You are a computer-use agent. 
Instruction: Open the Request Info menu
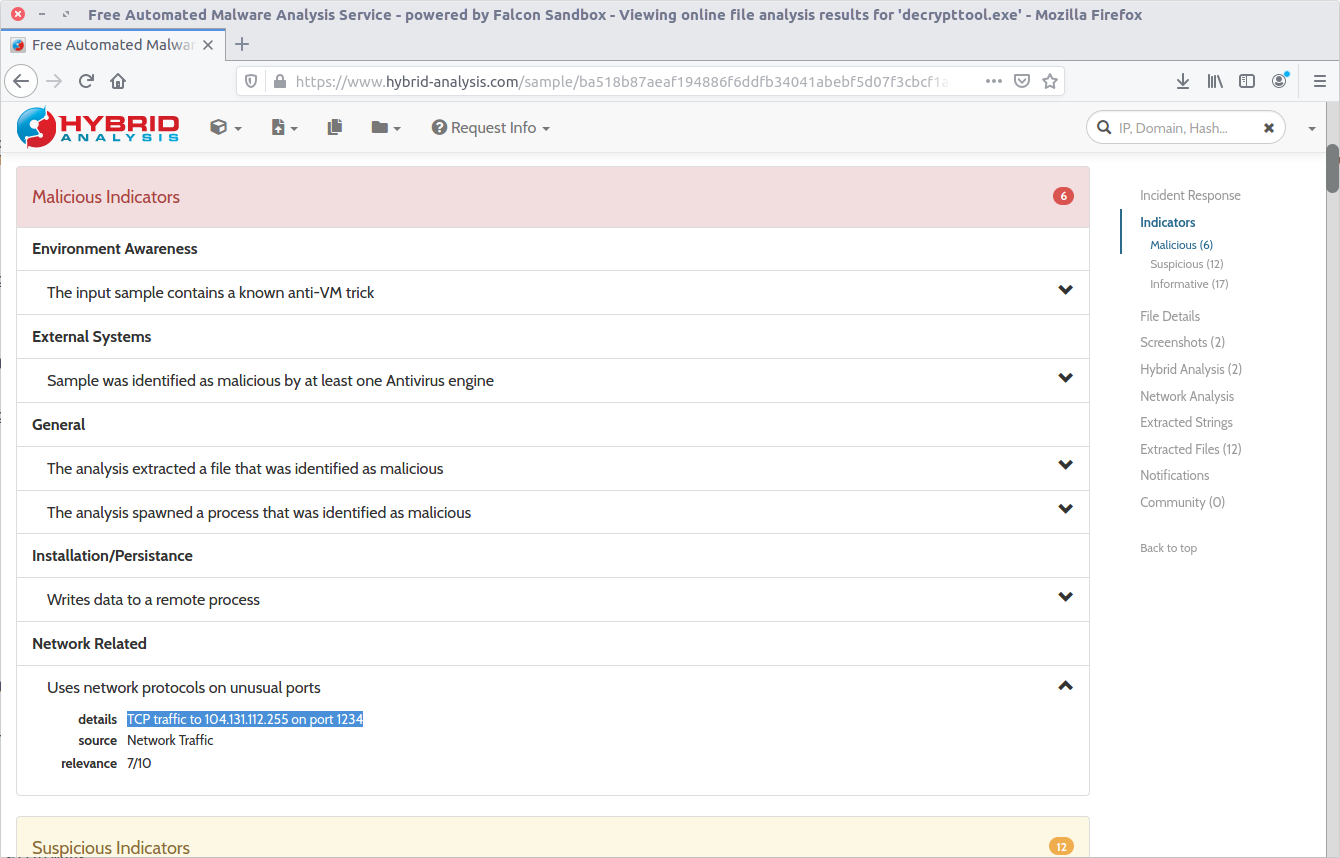click(490, 128)
